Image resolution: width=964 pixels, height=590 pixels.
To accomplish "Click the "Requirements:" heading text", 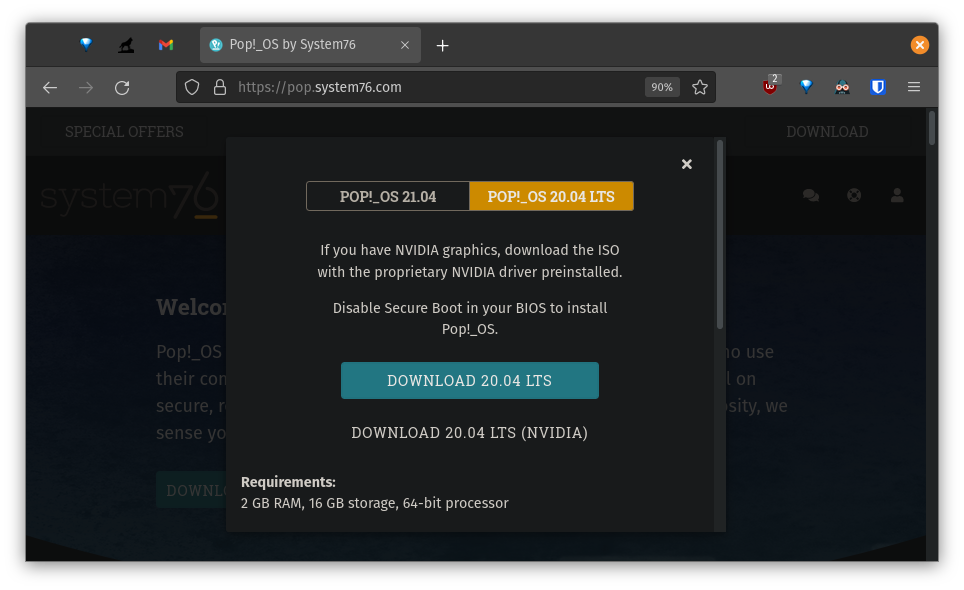I will (288, 482).
